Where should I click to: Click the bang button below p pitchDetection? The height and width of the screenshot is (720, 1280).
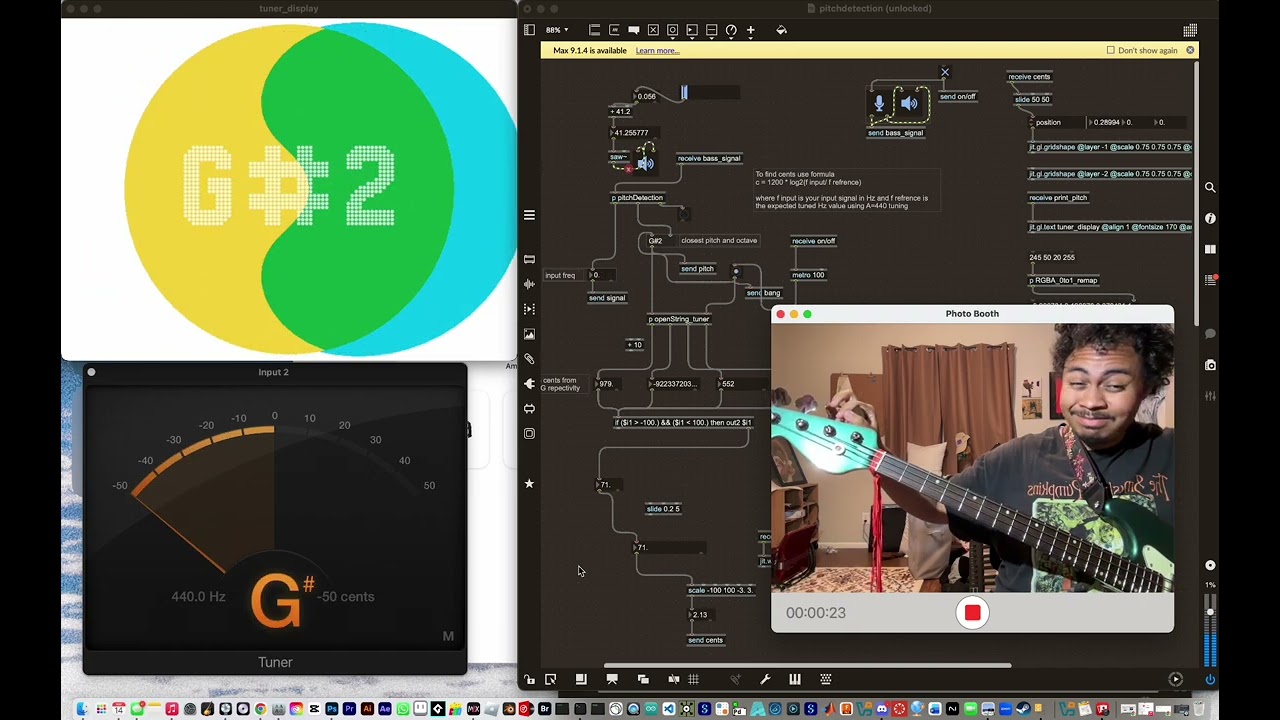point(684,214)
